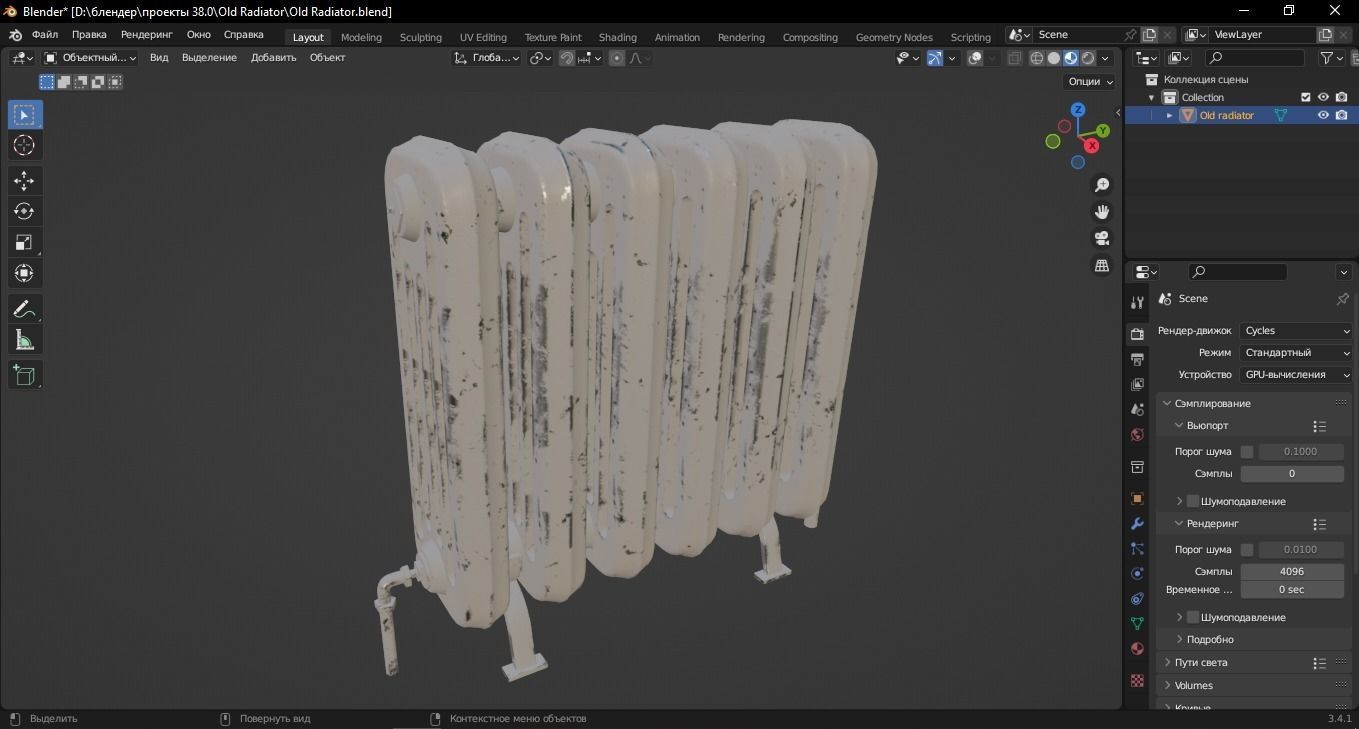Activate the Move tool
This screenshot has height=729, width=1359.
point(25,180)
